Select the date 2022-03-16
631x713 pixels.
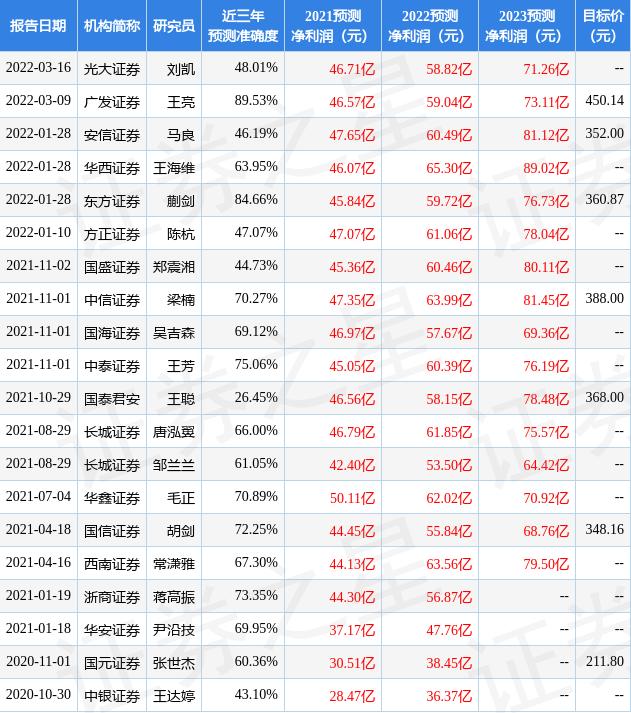click(39, 68)
